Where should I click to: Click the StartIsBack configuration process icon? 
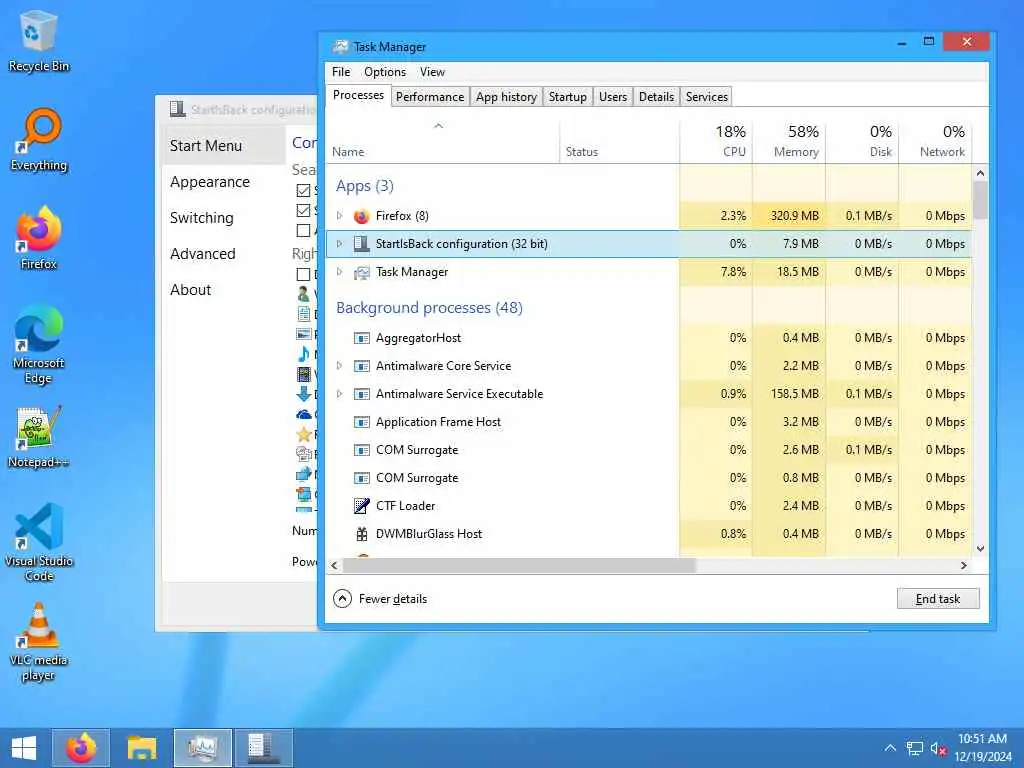[x=361, y=244]
